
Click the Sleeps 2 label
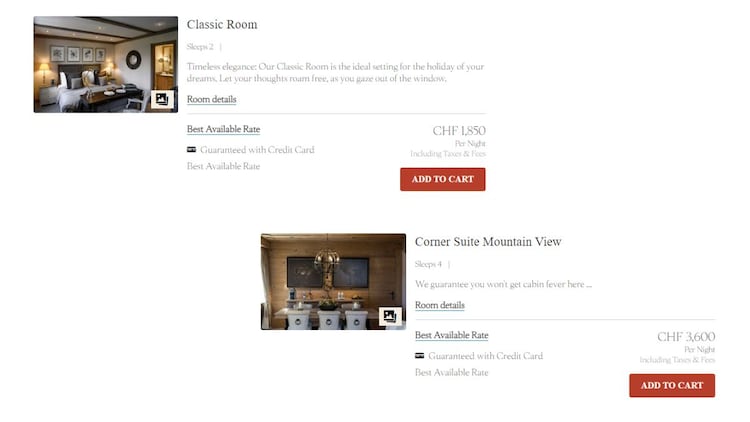click(x=200, y=47)
